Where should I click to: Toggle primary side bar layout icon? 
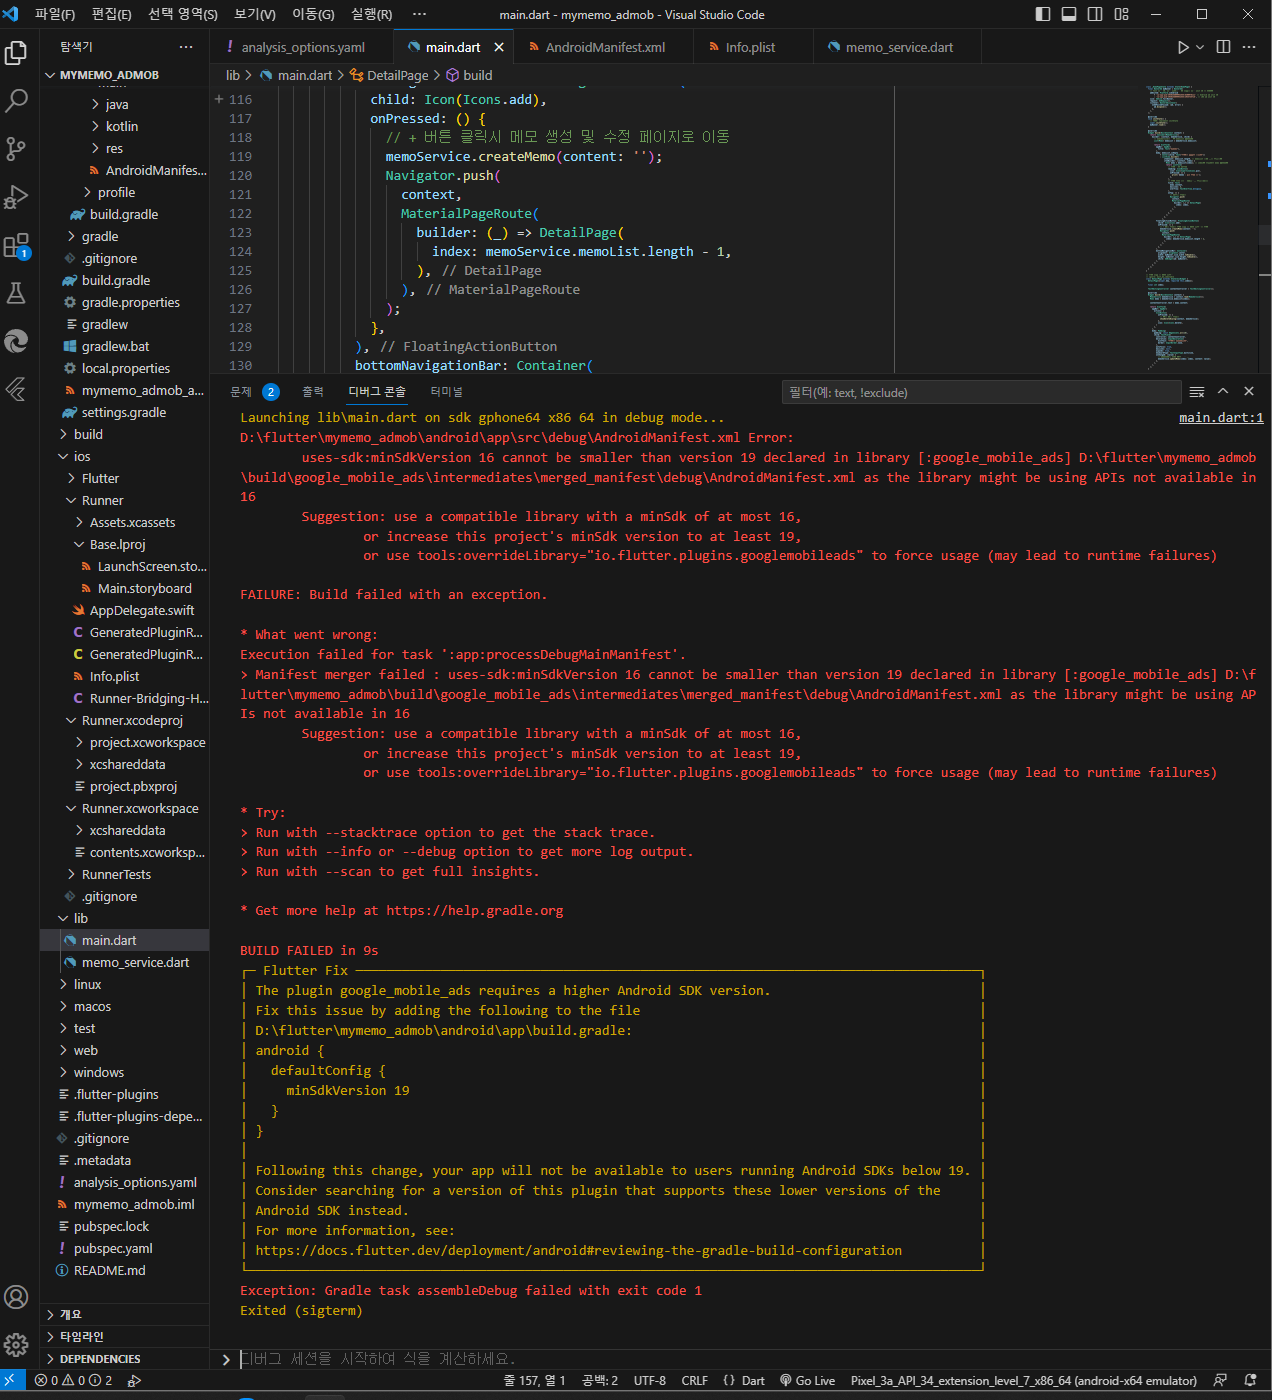pyautogui.click(x=1043, y=14)
